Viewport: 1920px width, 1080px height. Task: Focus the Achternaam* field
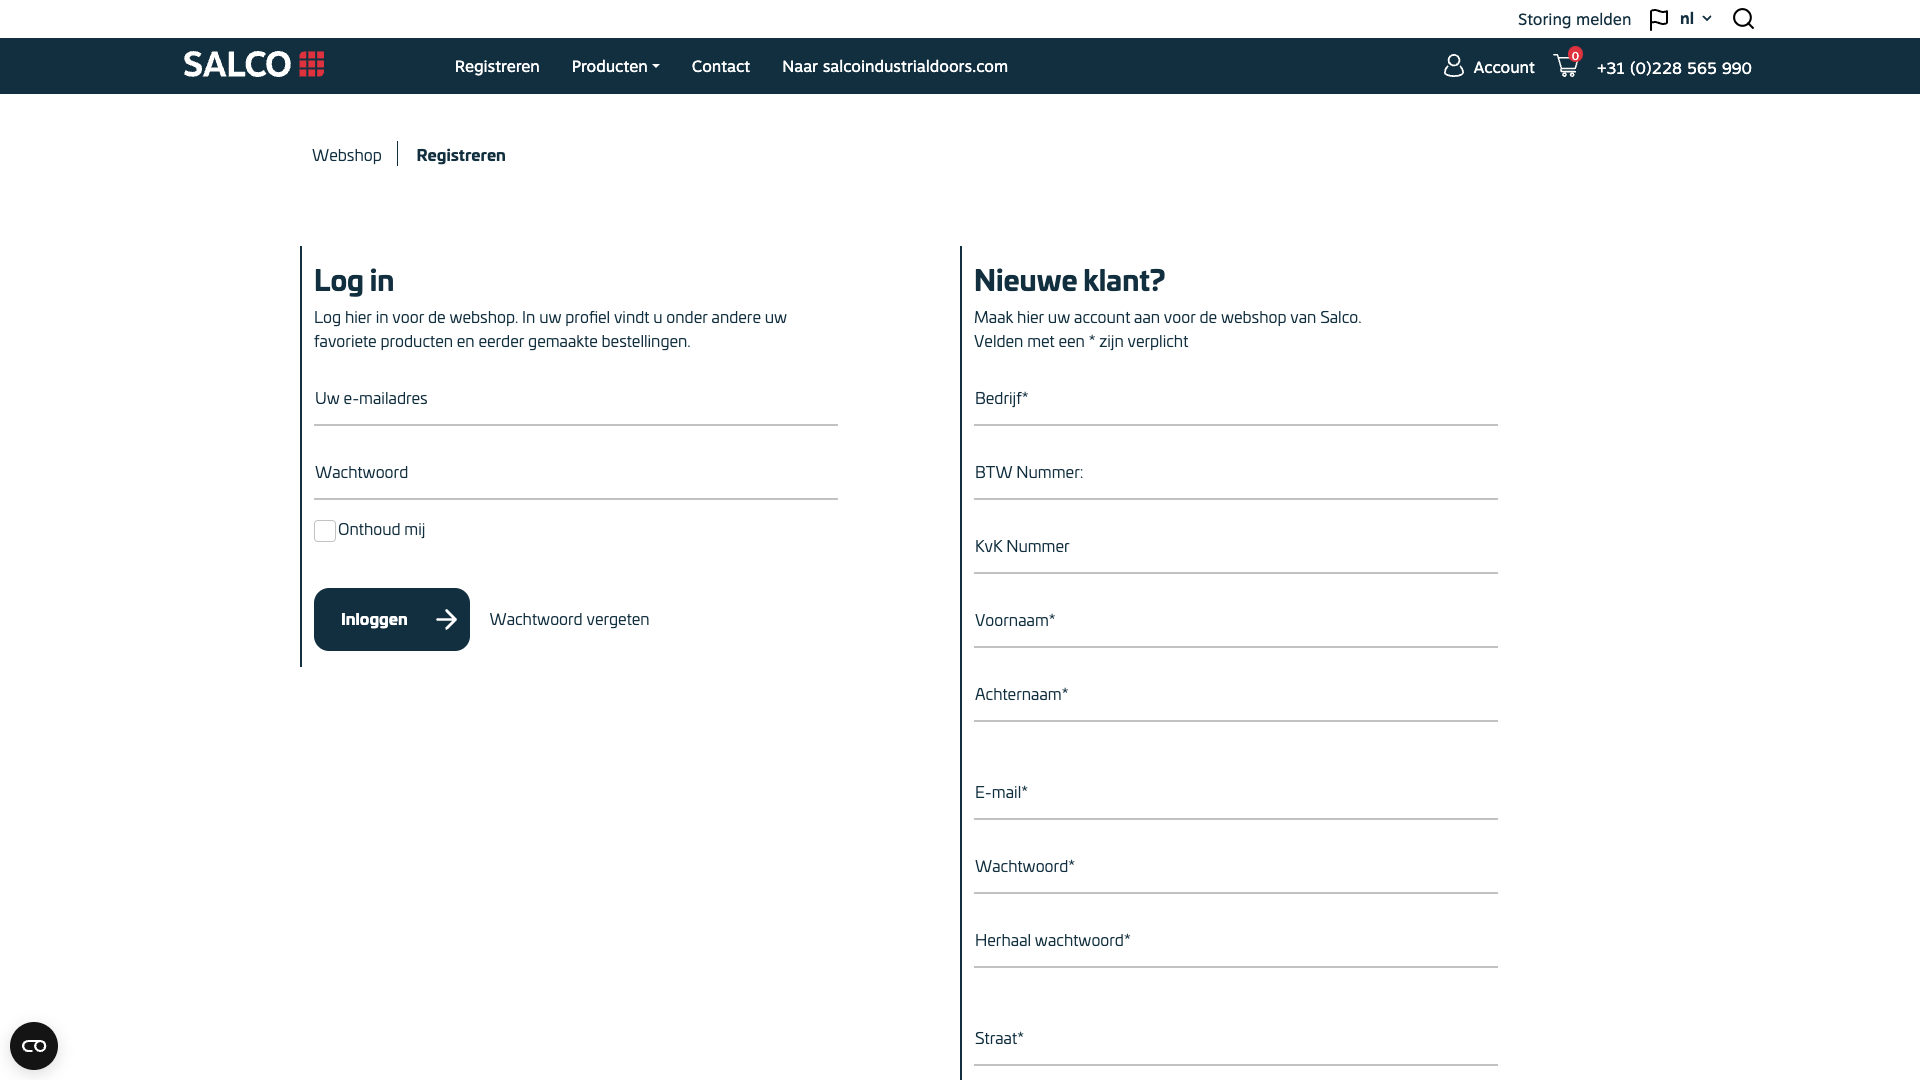1236,695
